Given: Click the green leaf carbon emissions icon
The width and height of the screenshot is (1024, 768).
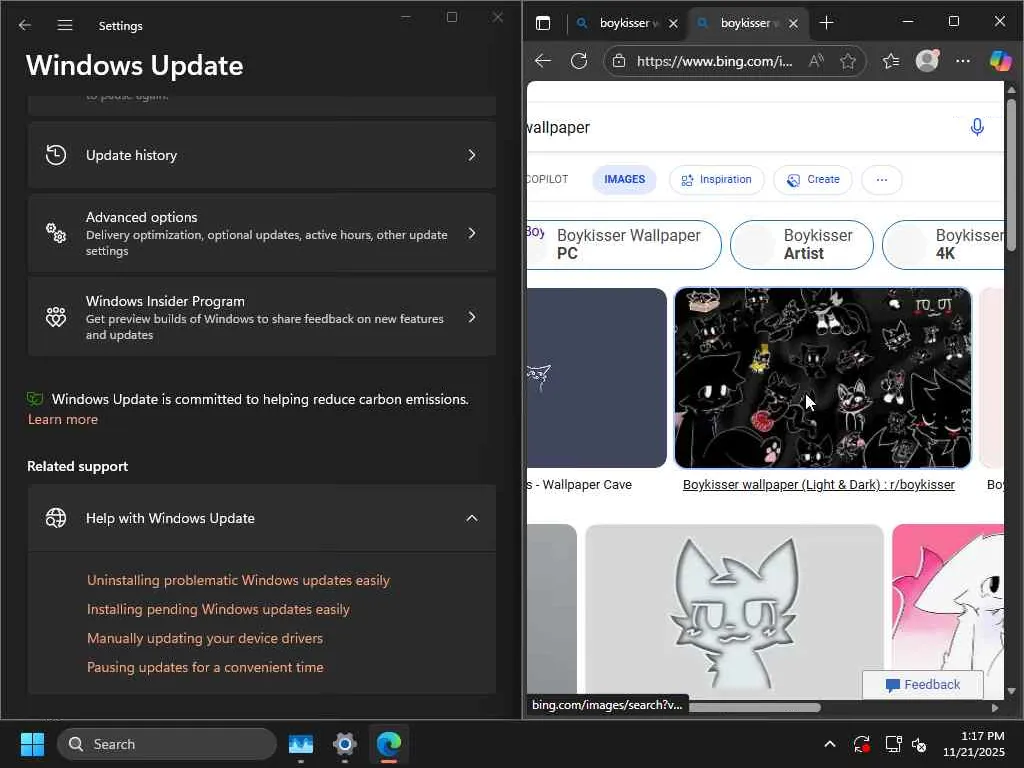Looking at the screenshot, I should click(35, 398).
